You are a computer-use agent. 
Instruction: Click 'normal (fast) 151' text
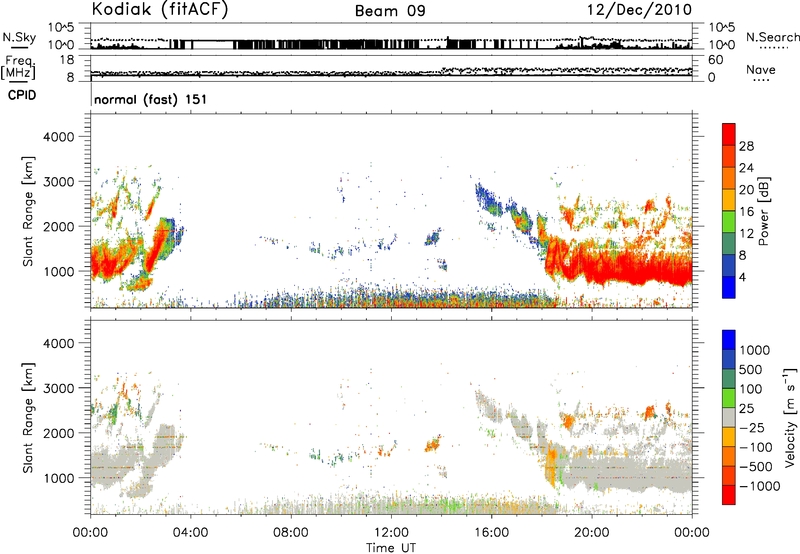[x=151, y=99]
